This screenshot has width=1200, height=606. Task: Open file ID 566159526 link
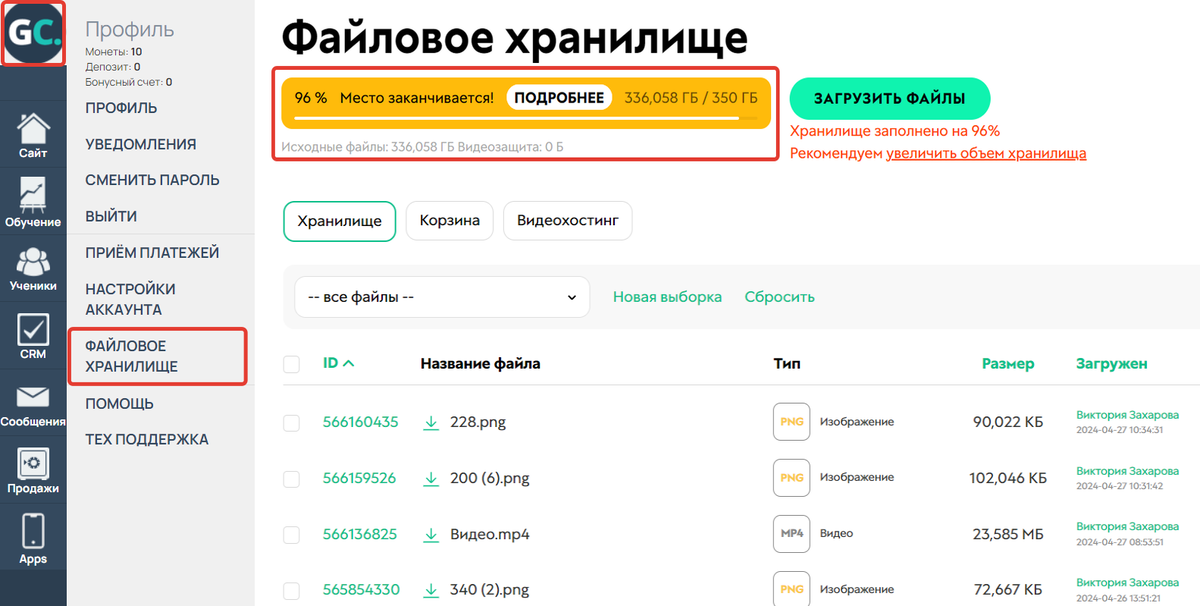(x=359, y=478)
